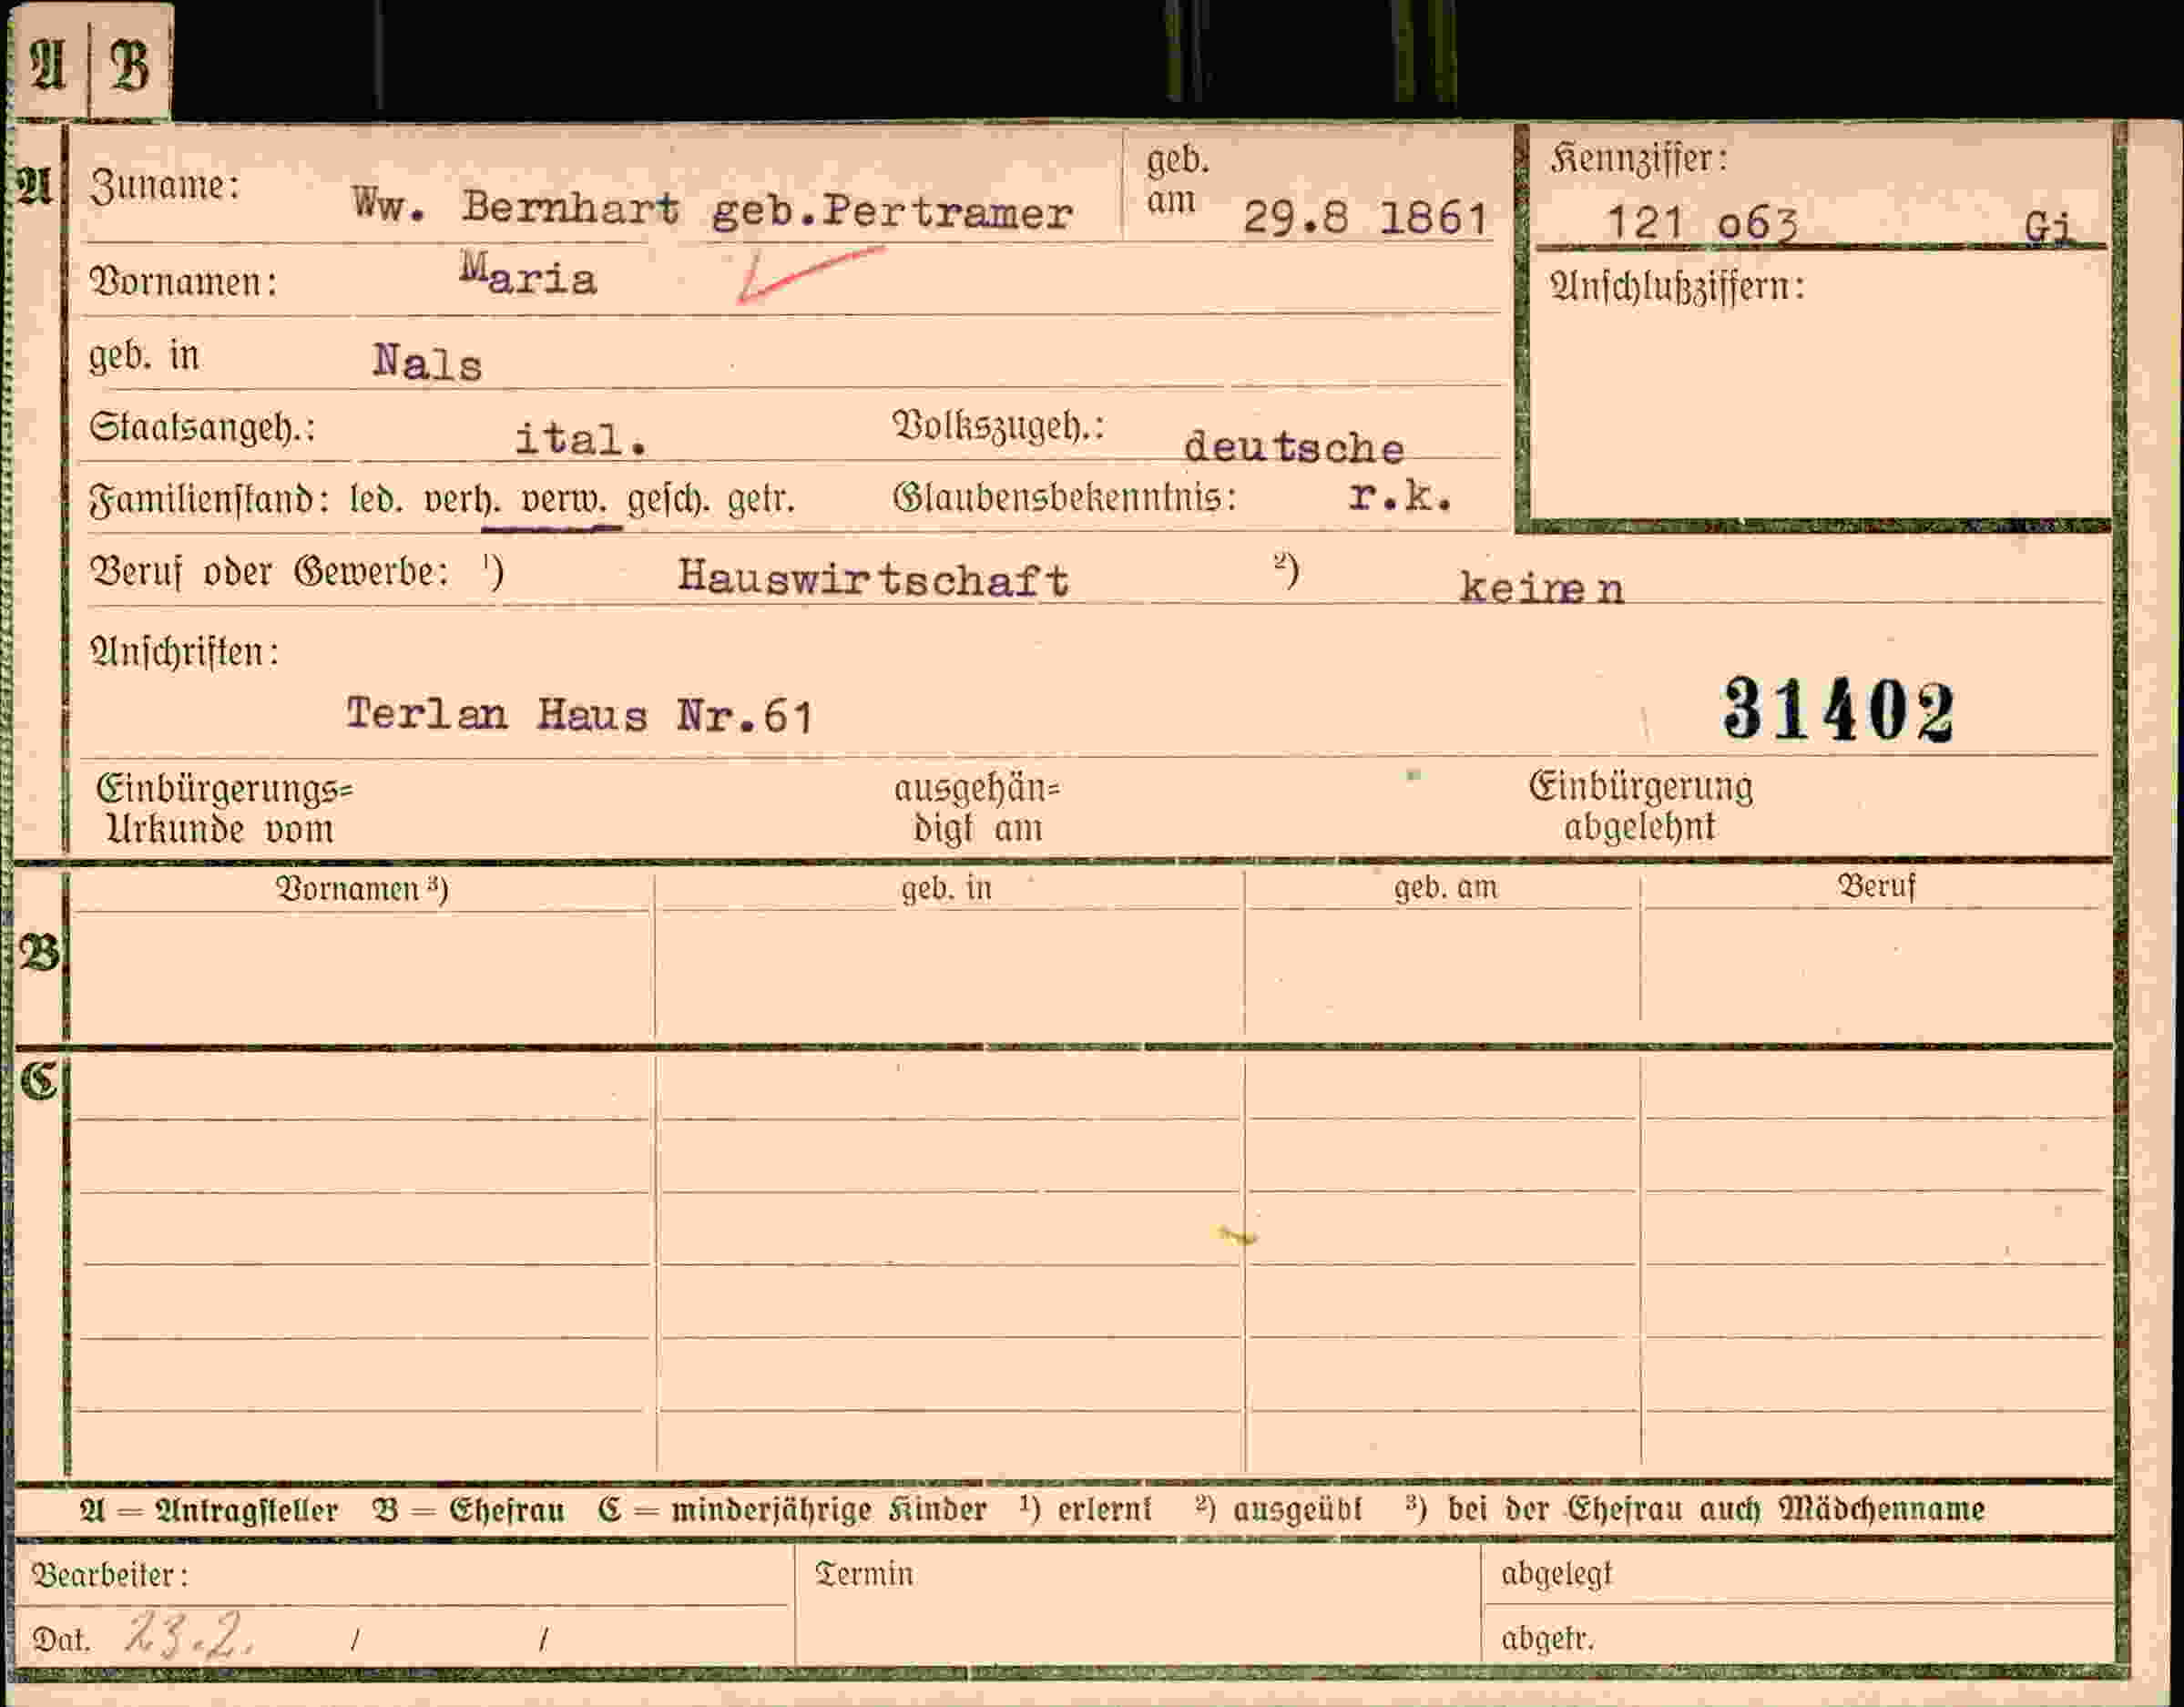Viewport: 2184px width, 1707px height.
Task: Click Kennziffer value '121 063'
Action: click(1702, 223)
